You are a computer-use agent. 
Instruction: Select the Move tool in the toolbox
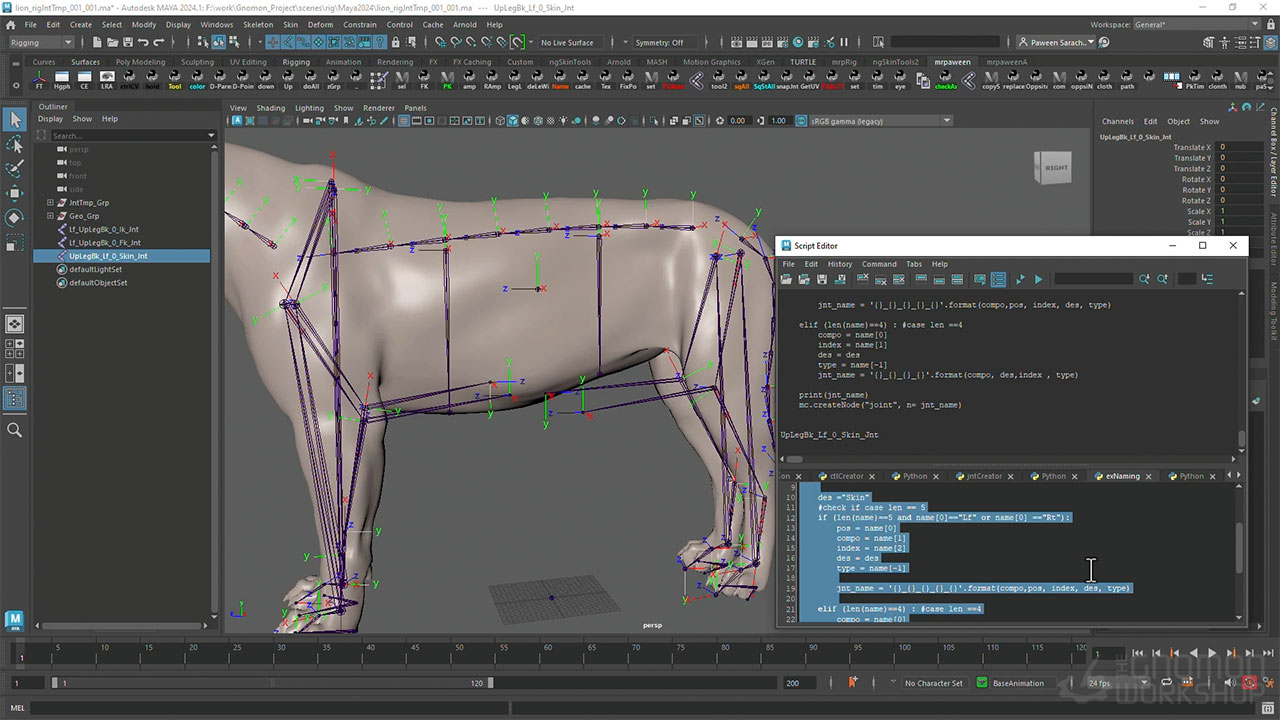(15, 193)
